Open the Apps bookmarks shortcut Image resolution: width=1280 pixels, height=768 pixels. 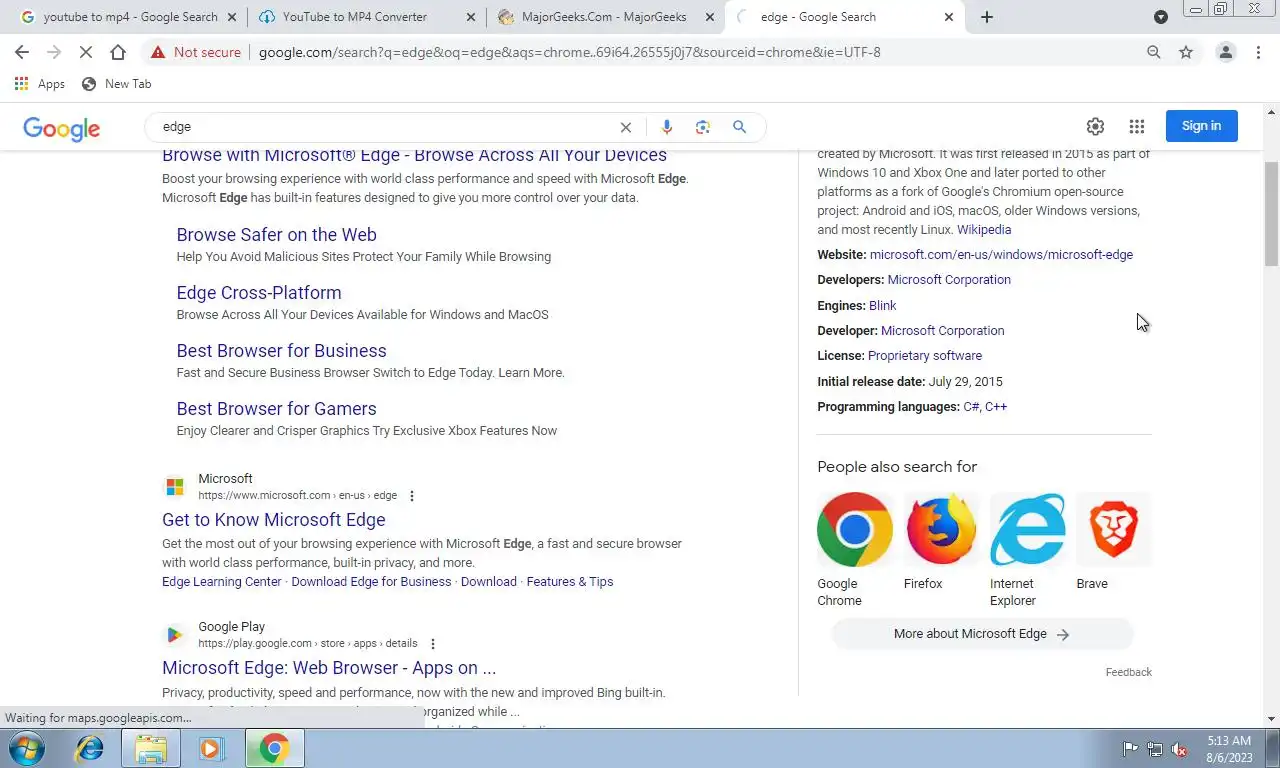(x=40, y=84)
